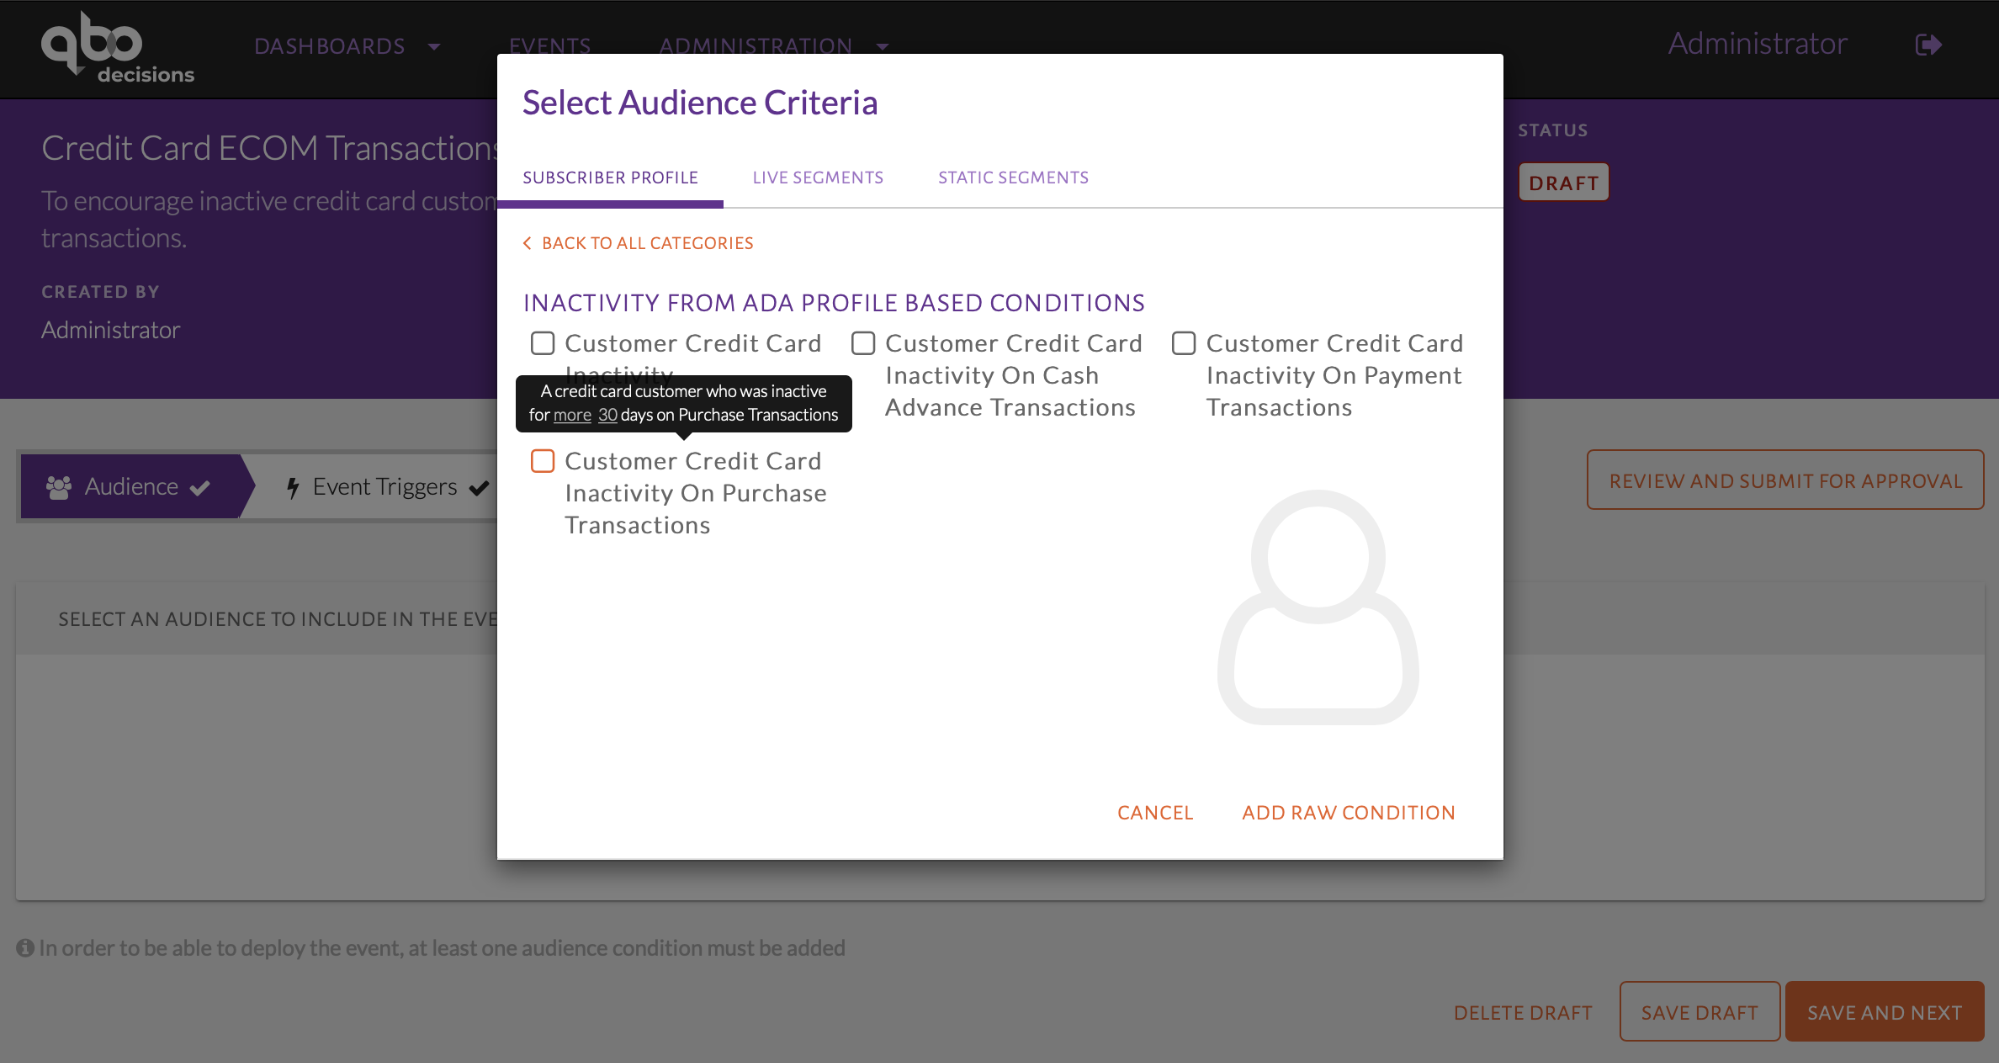The image size is (1999, 1064).
Task: Click the checkmark next to Audience step
Action: click(x=200, y=488)
